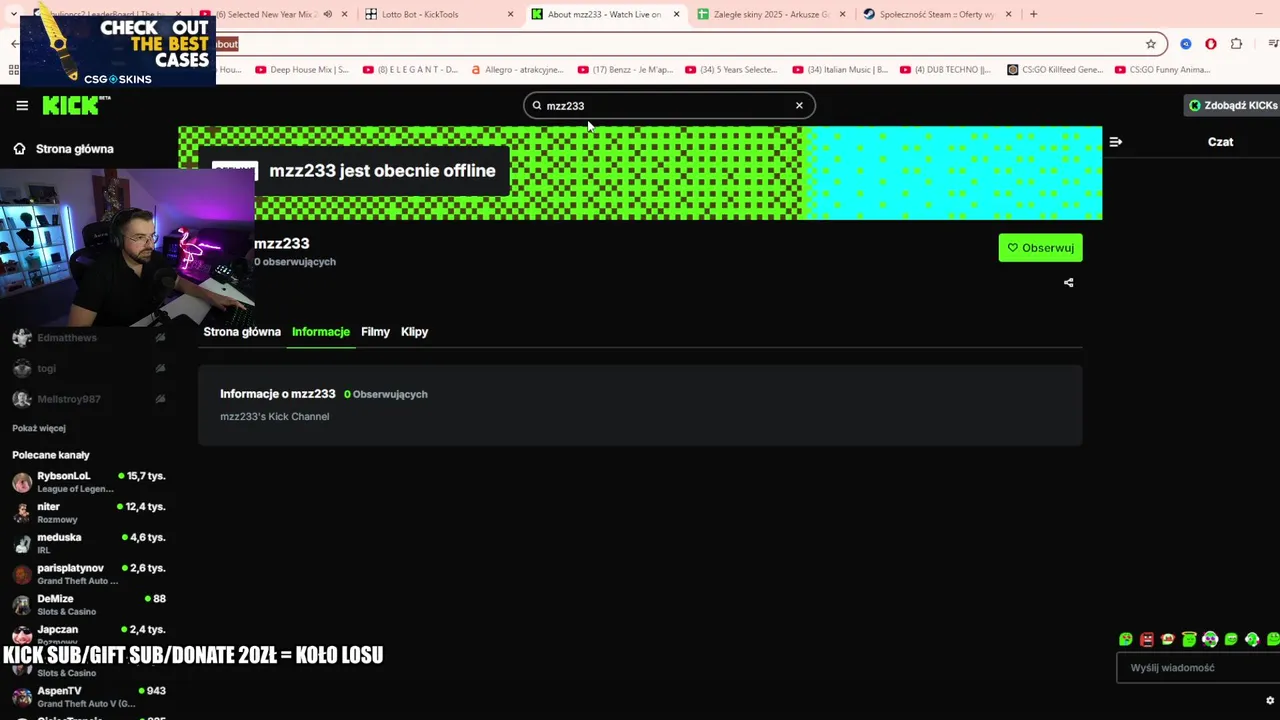This screenshot has height=720, width=1280.
Task: Switch to Lotto Bot - KickTools browser tab
Action: pos(438,14)
